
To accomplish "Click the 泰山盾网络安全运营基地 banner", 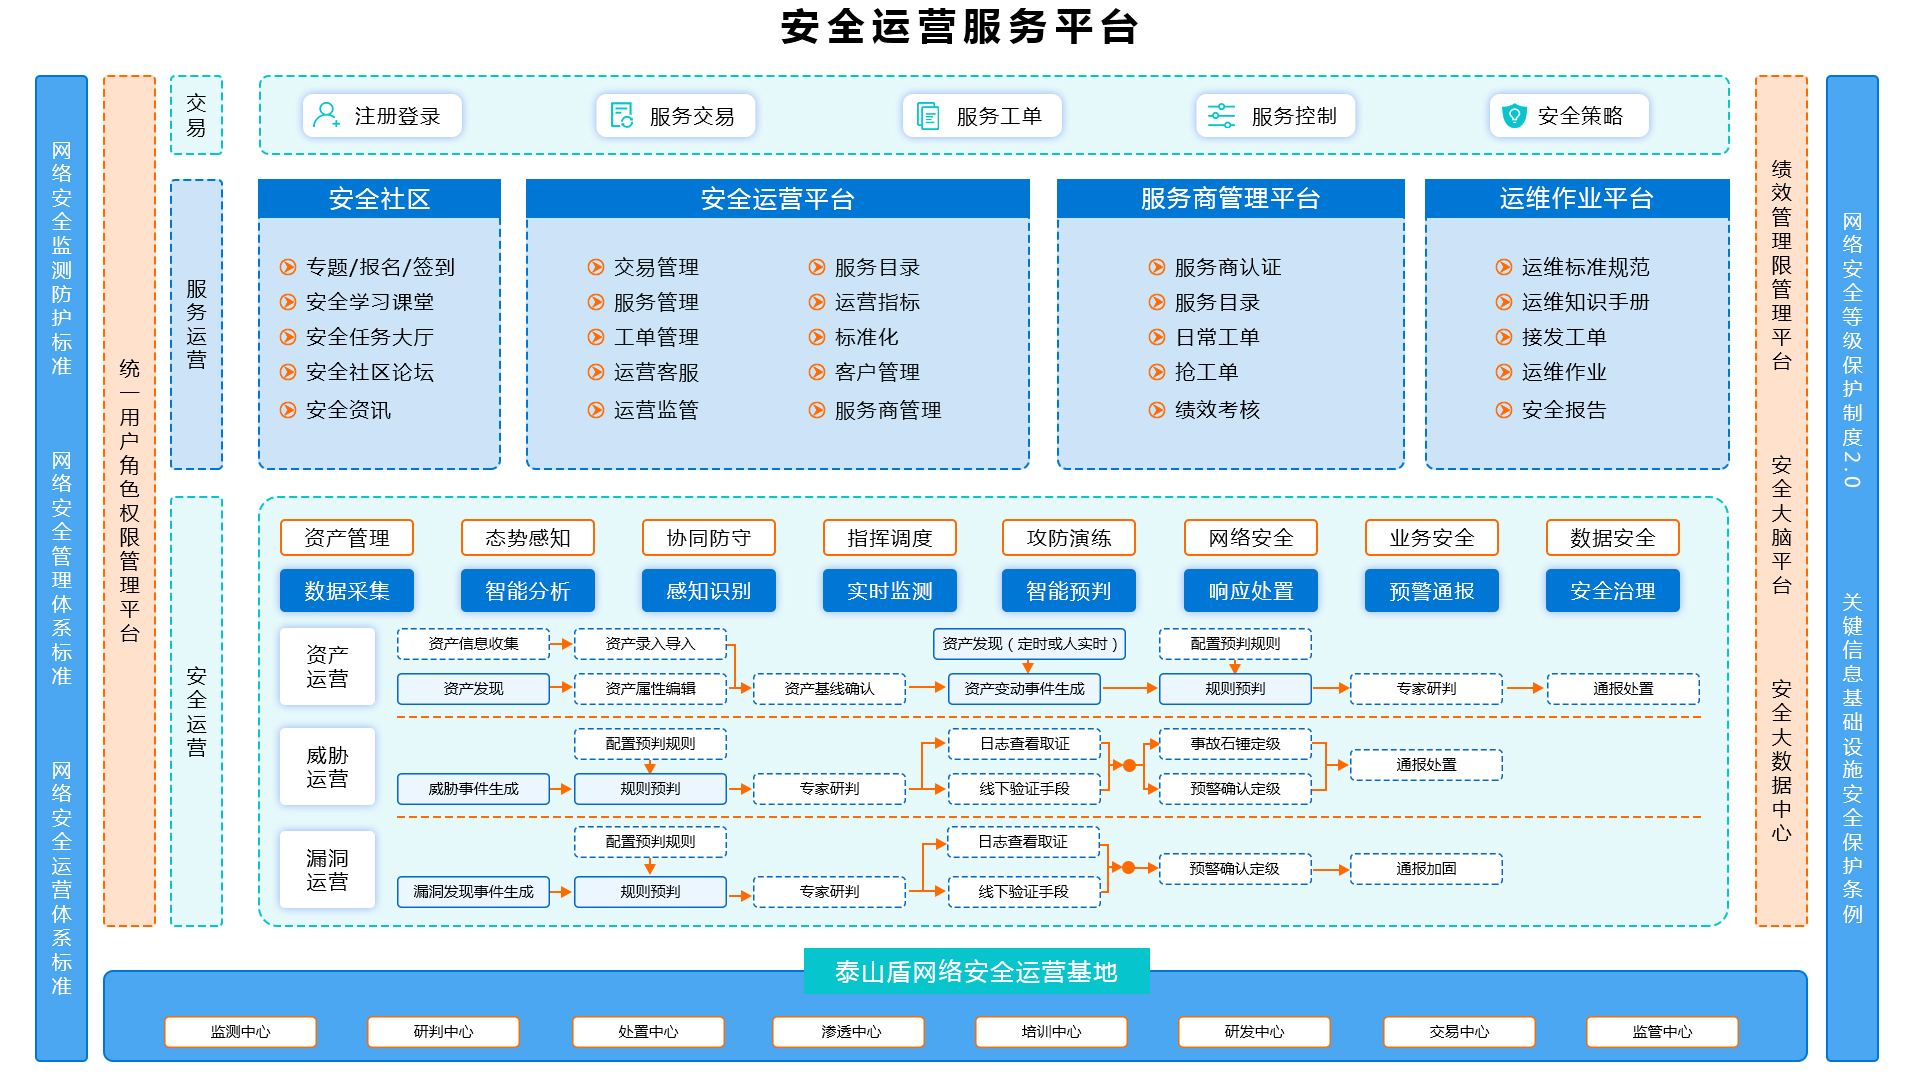I will coord(976,971).
